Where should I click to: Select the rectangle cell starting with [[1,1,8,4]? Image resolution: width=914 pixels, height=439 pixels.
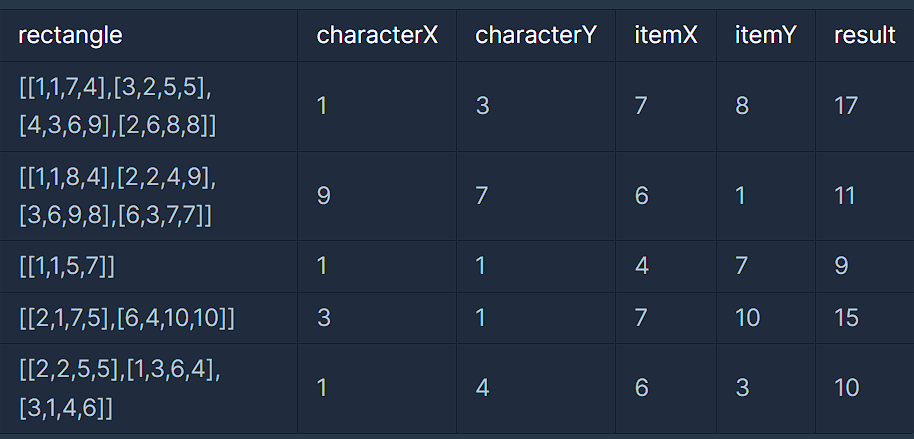[149, 196]
